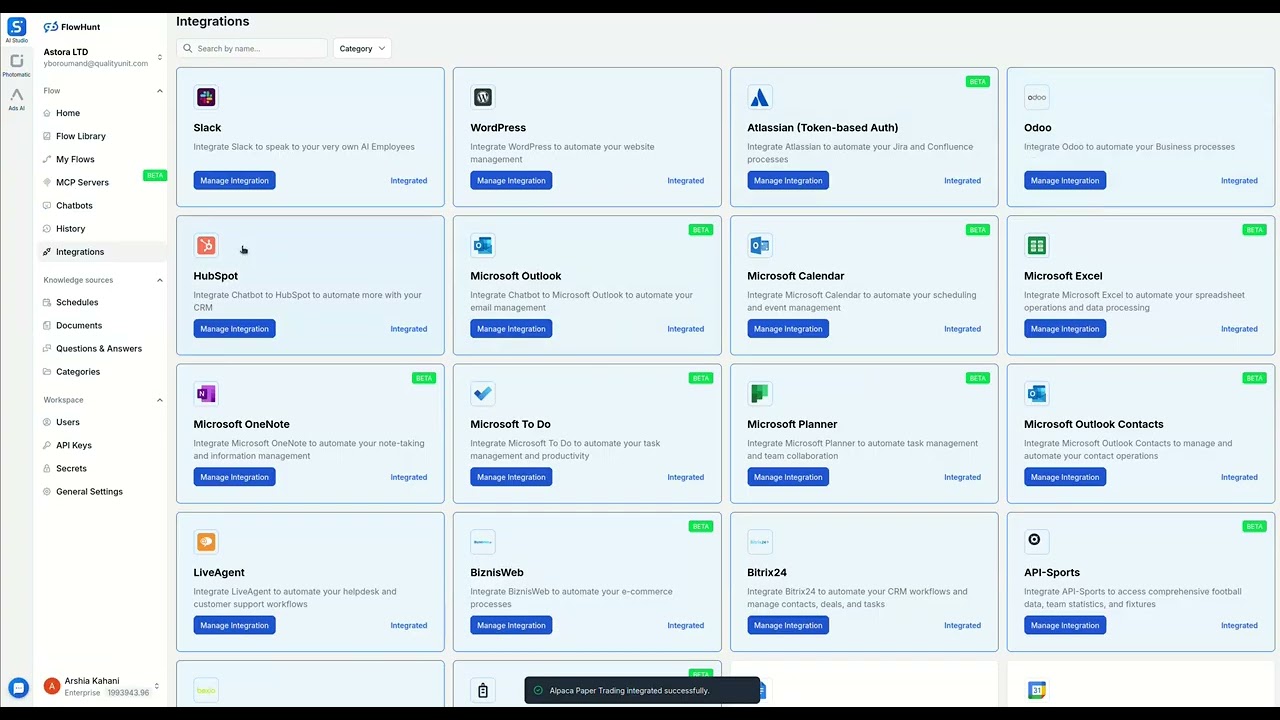The height and width of the screenshot is (720, 1280).
Task: Open AI Studio in the left rail
Action: (16, 30)
